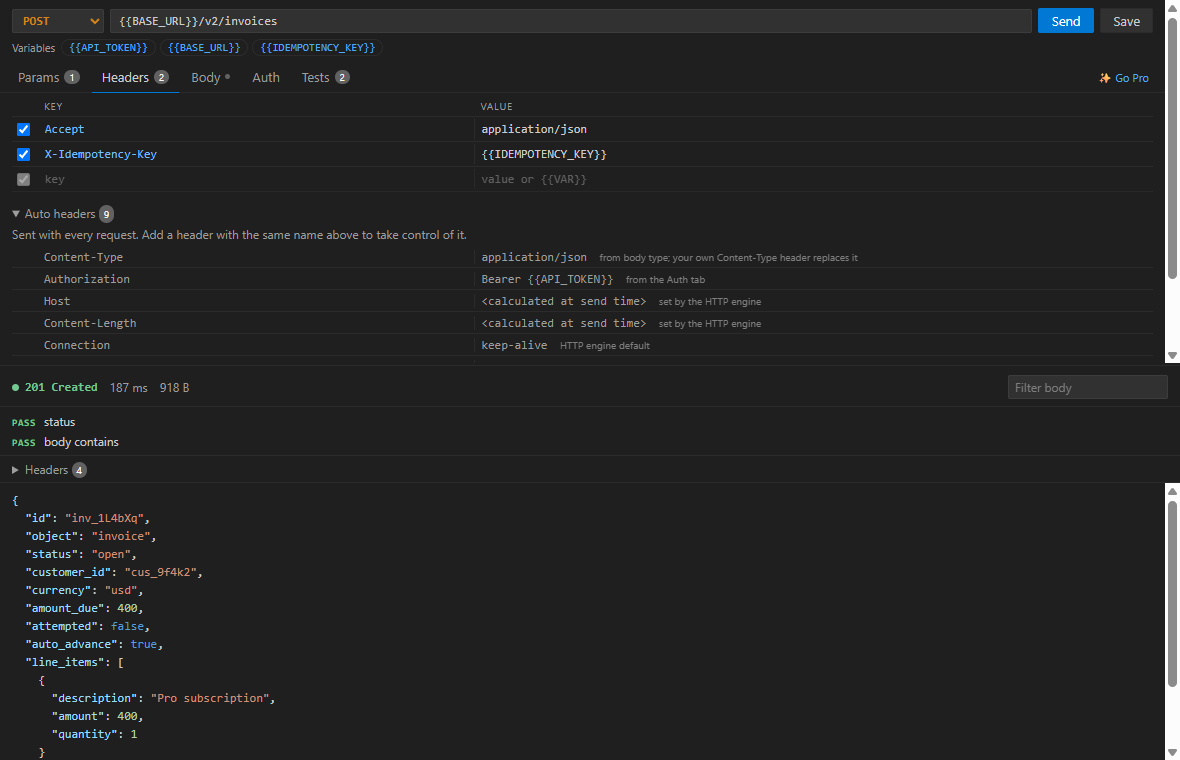Select the Headers request tab

click(x=135, y=78)
